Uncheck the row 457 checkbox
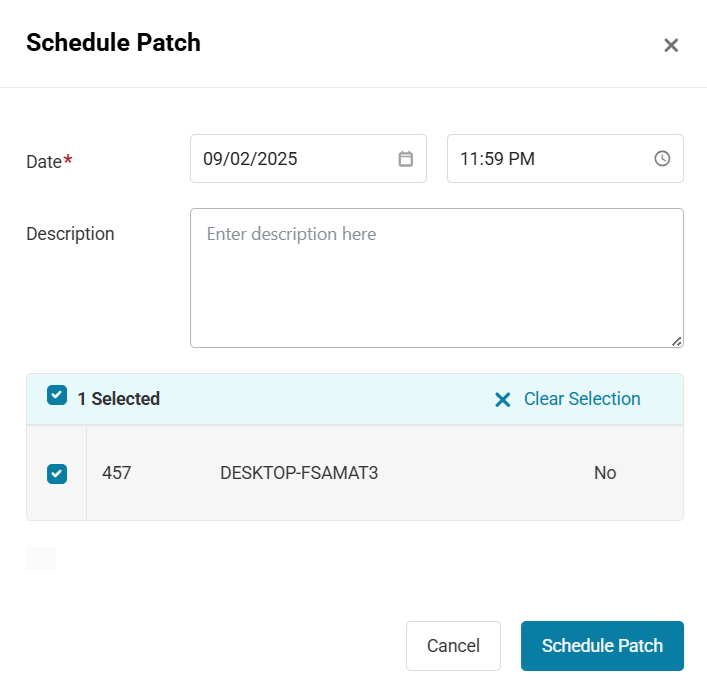This screenshot has width=707, height=699. coord(57,474)
